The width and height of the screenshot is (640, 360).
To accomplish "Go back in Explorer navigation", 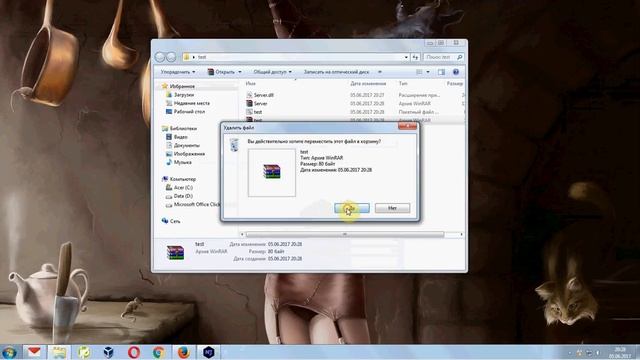I will [x=160, y=57].
